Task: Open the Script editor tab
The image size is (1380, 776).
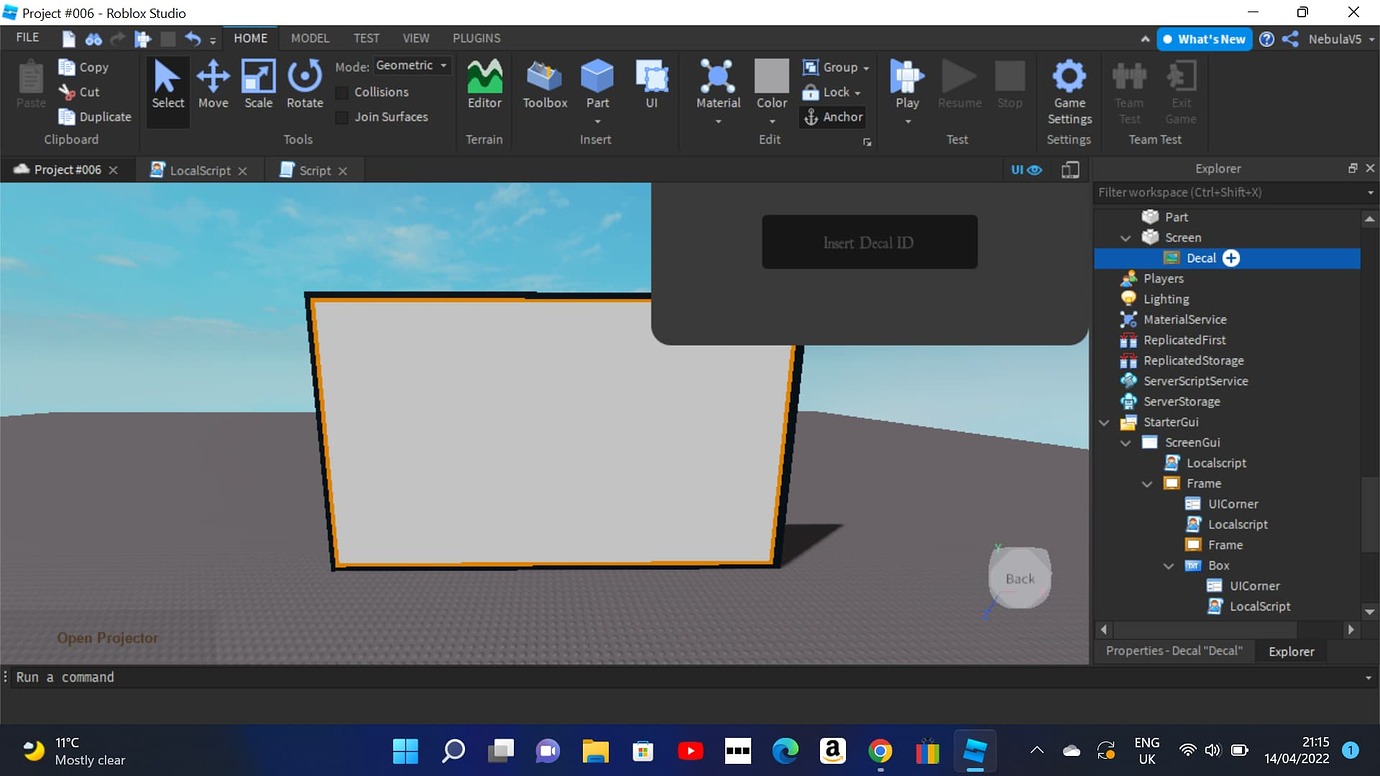Action: click(x=313, y=170)
